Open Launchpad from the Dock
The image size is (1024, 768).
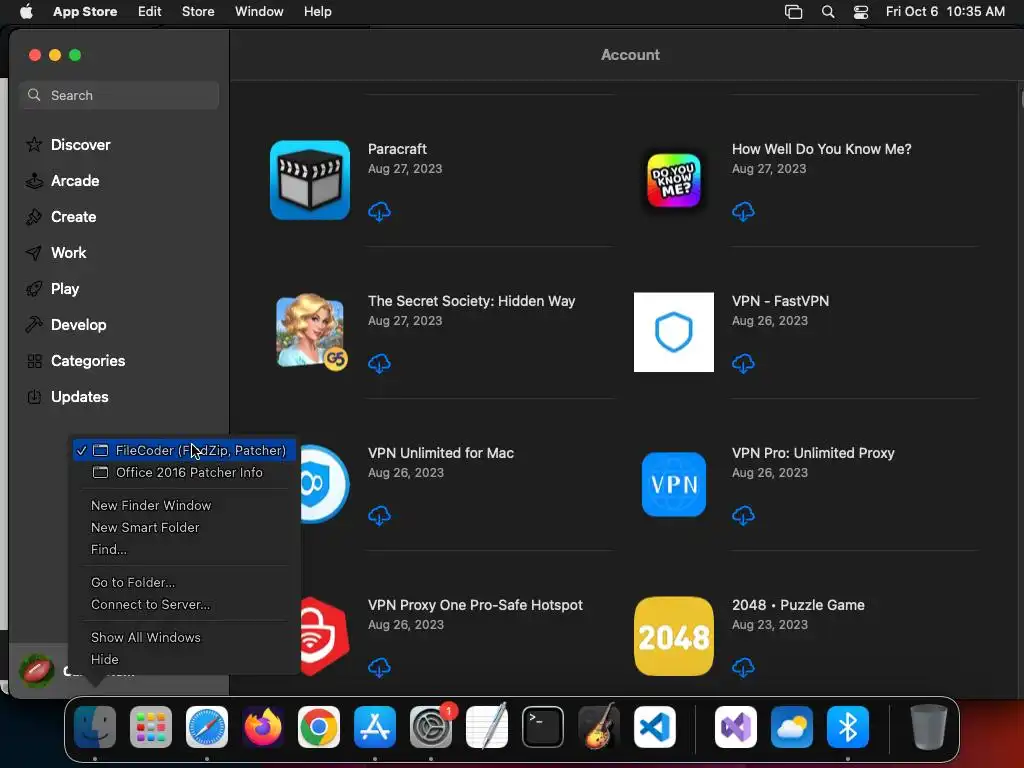click(151, 727)
